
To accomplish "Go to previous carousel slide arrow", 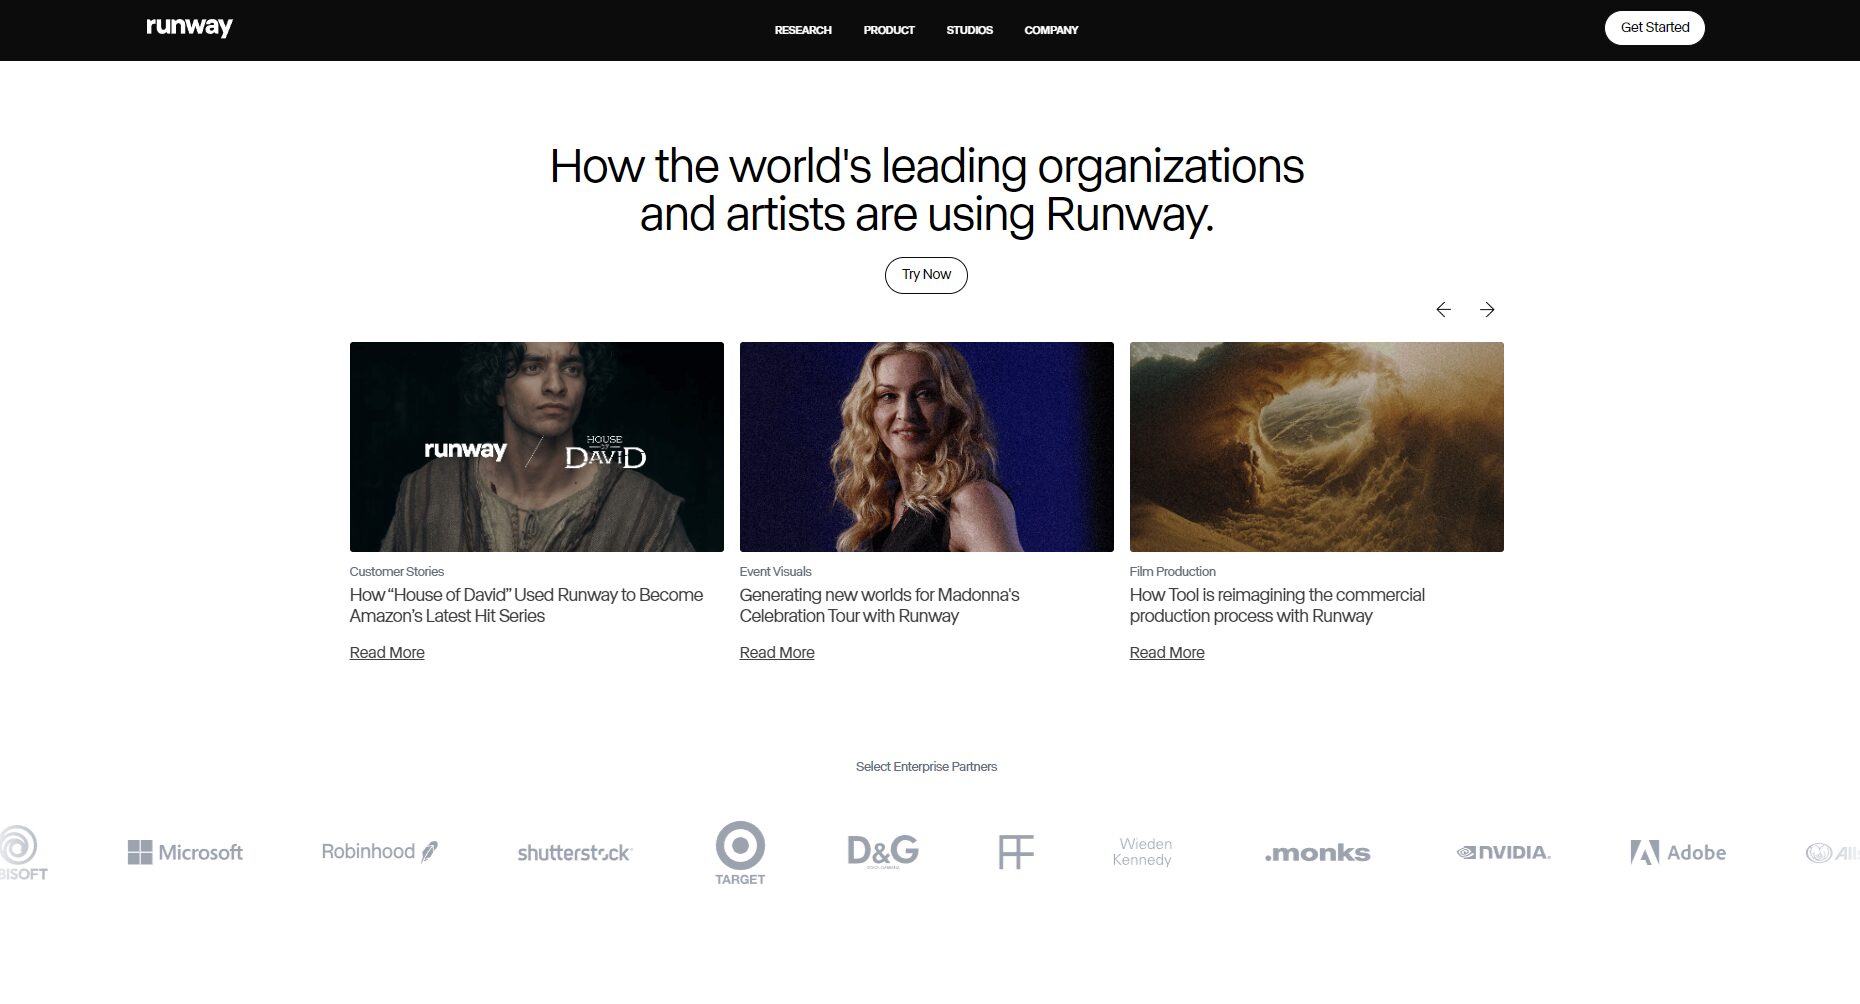I will point(1443,310).
